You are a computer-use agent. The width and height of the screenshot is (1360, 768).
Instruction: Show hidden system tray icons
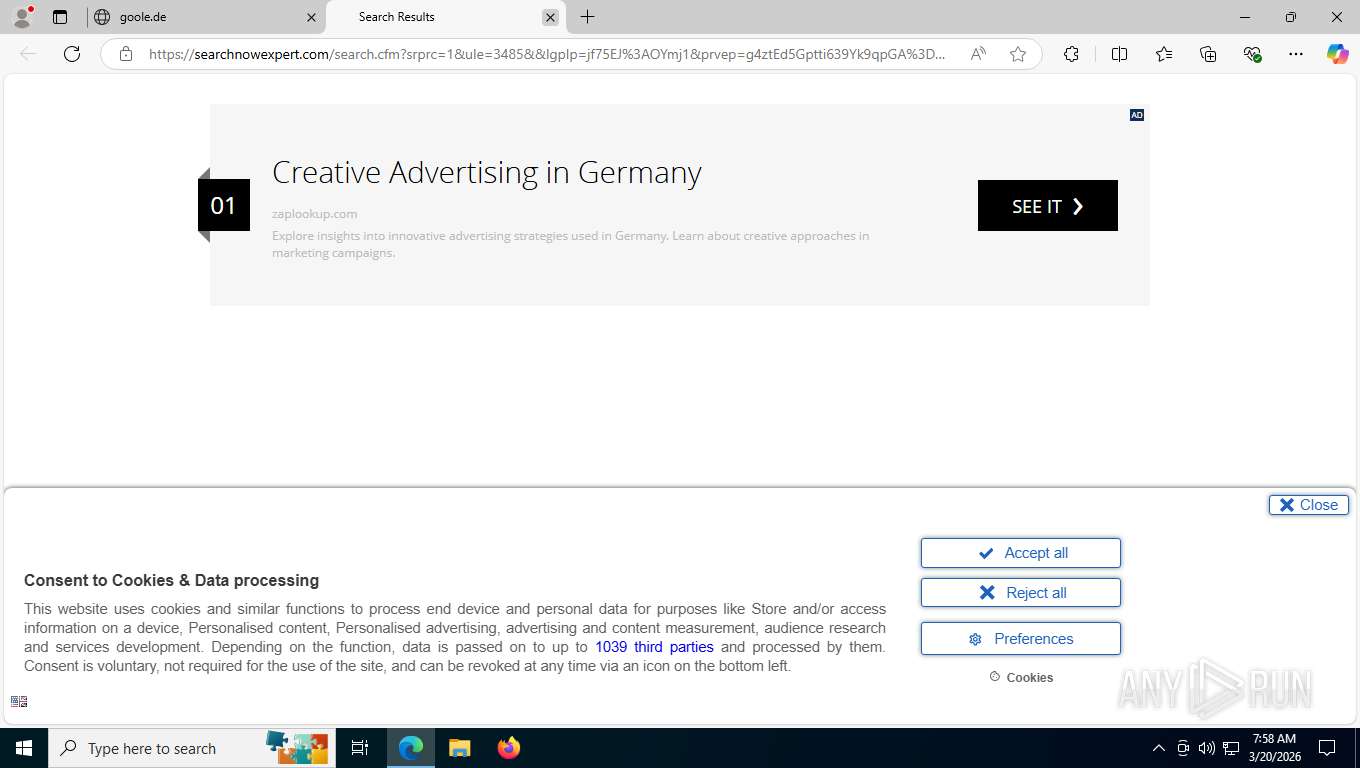point(1159,748)
